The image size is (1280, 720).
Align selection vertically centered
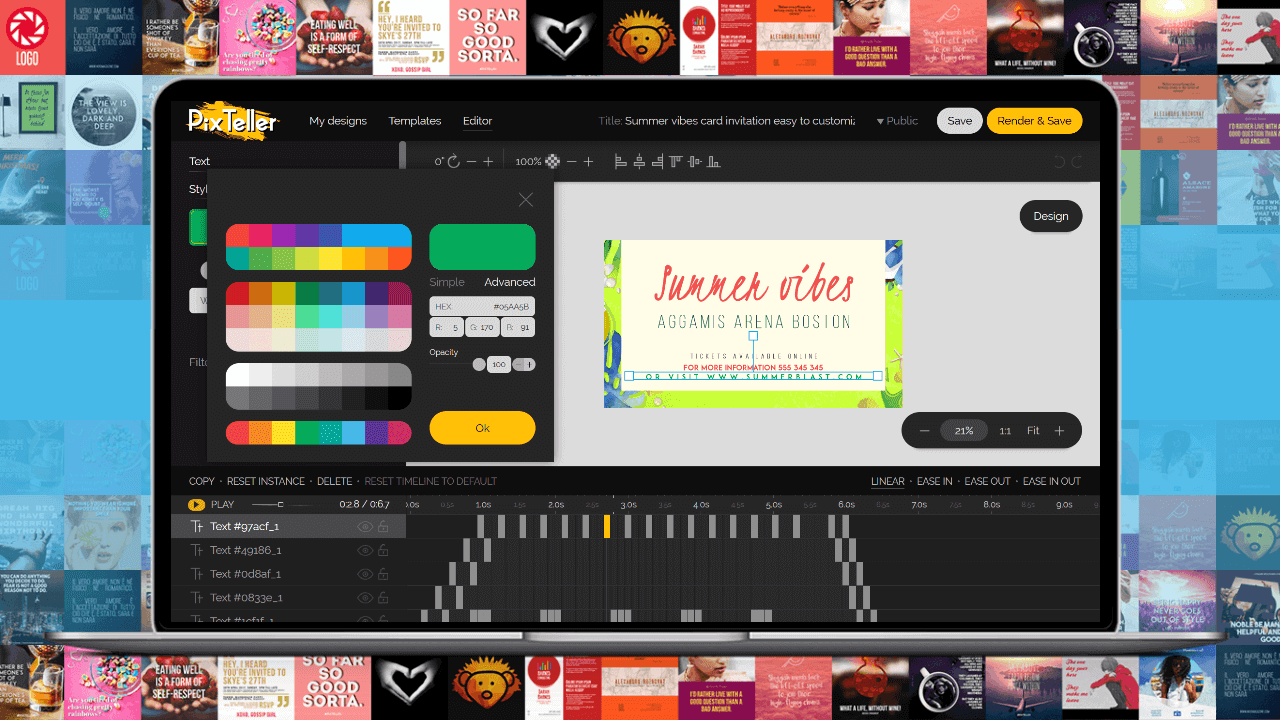pyautogui.click(x=694, y=161)
